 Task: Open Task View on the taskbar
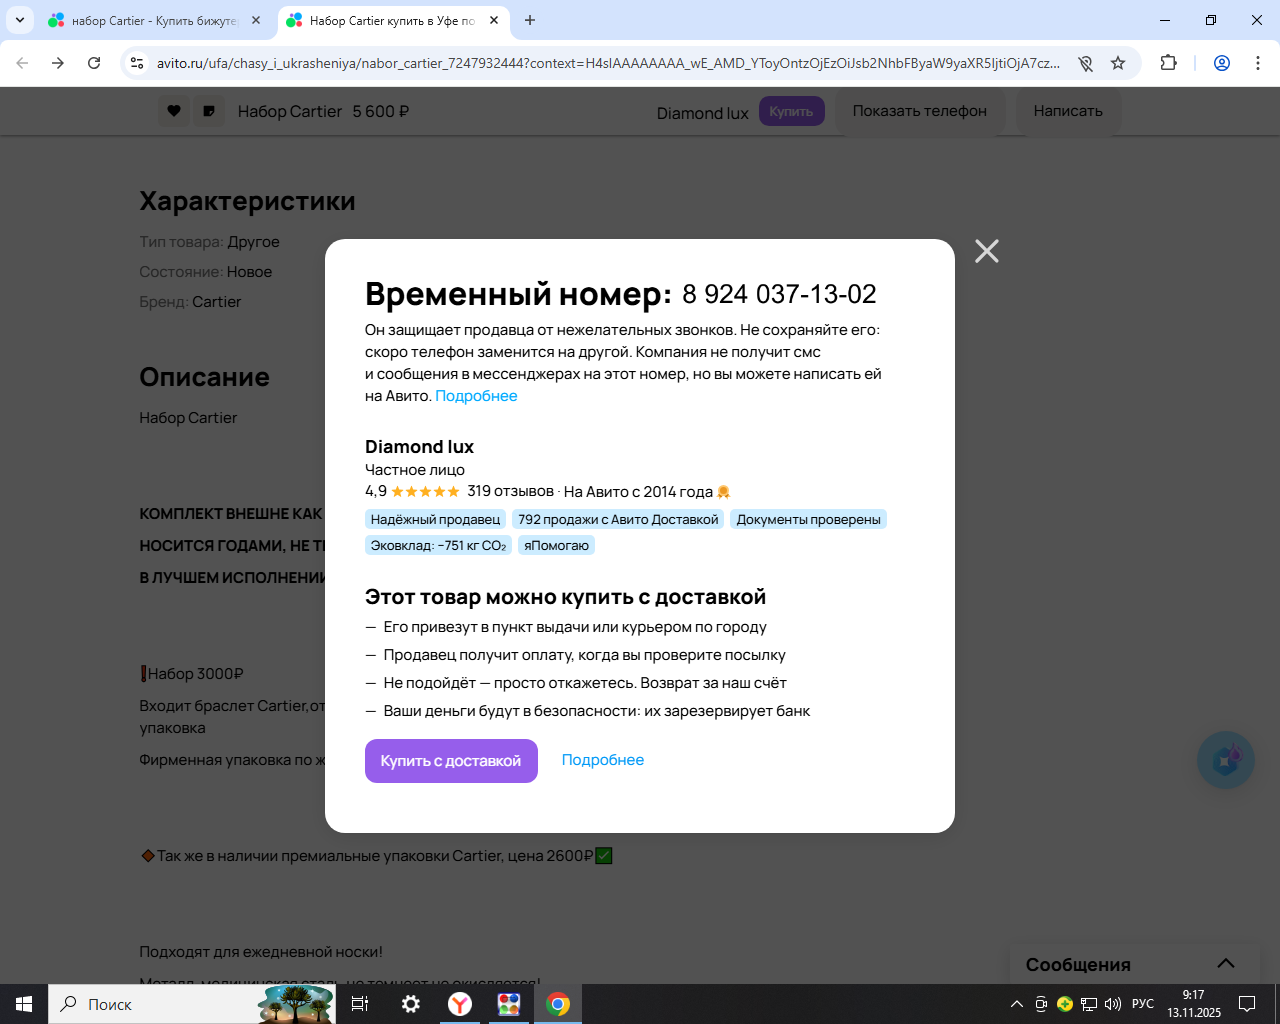(360, 1004)
